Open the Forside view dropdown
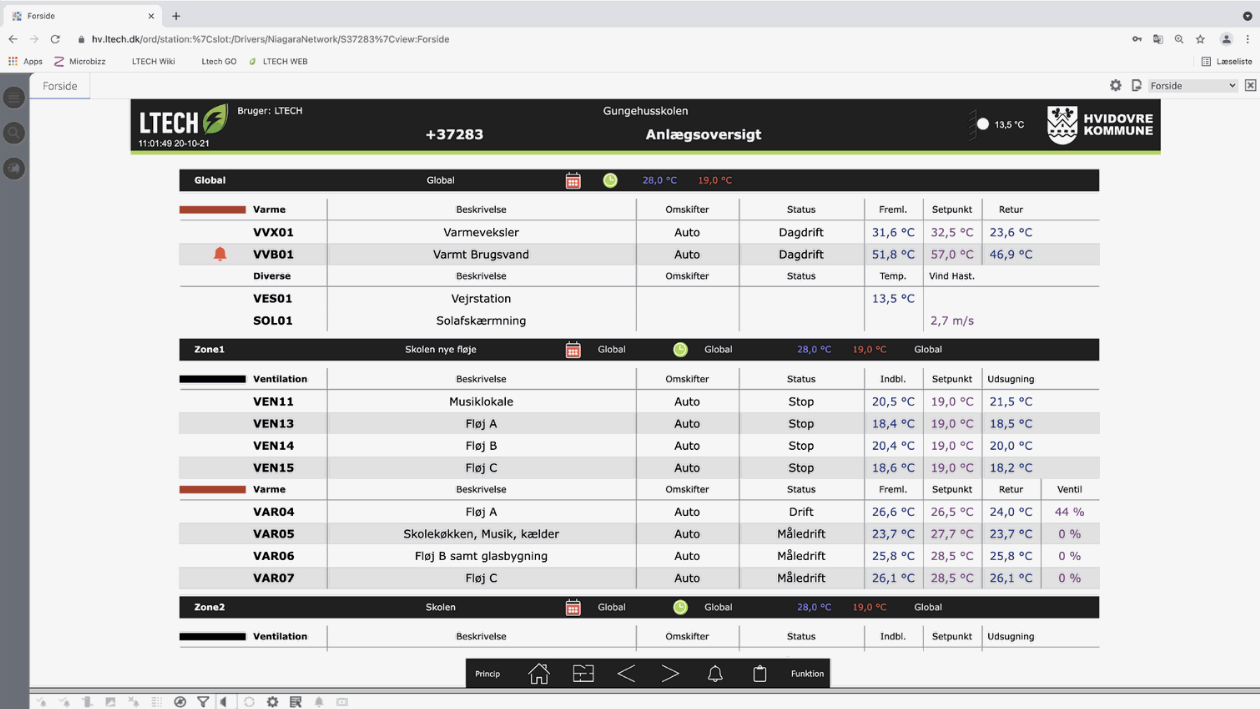1260x709 pixels. pos(1192,86)
